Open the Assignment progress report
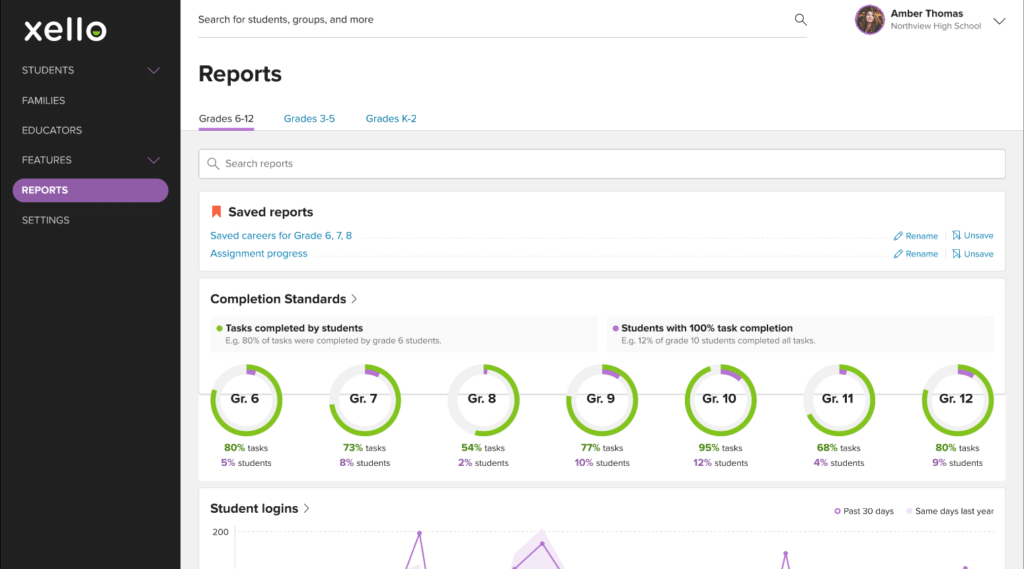 coord(259,253)
